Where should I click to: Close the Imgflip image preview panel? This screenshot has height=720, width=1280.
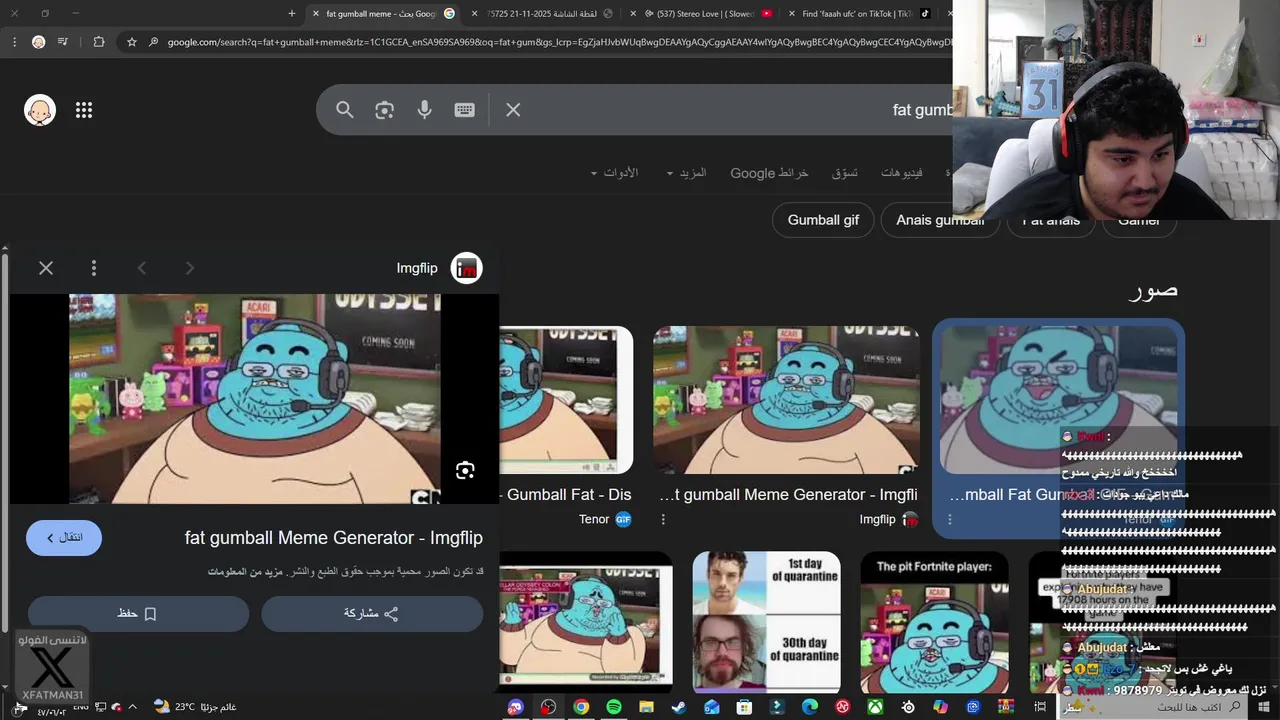tap(46, 268)
